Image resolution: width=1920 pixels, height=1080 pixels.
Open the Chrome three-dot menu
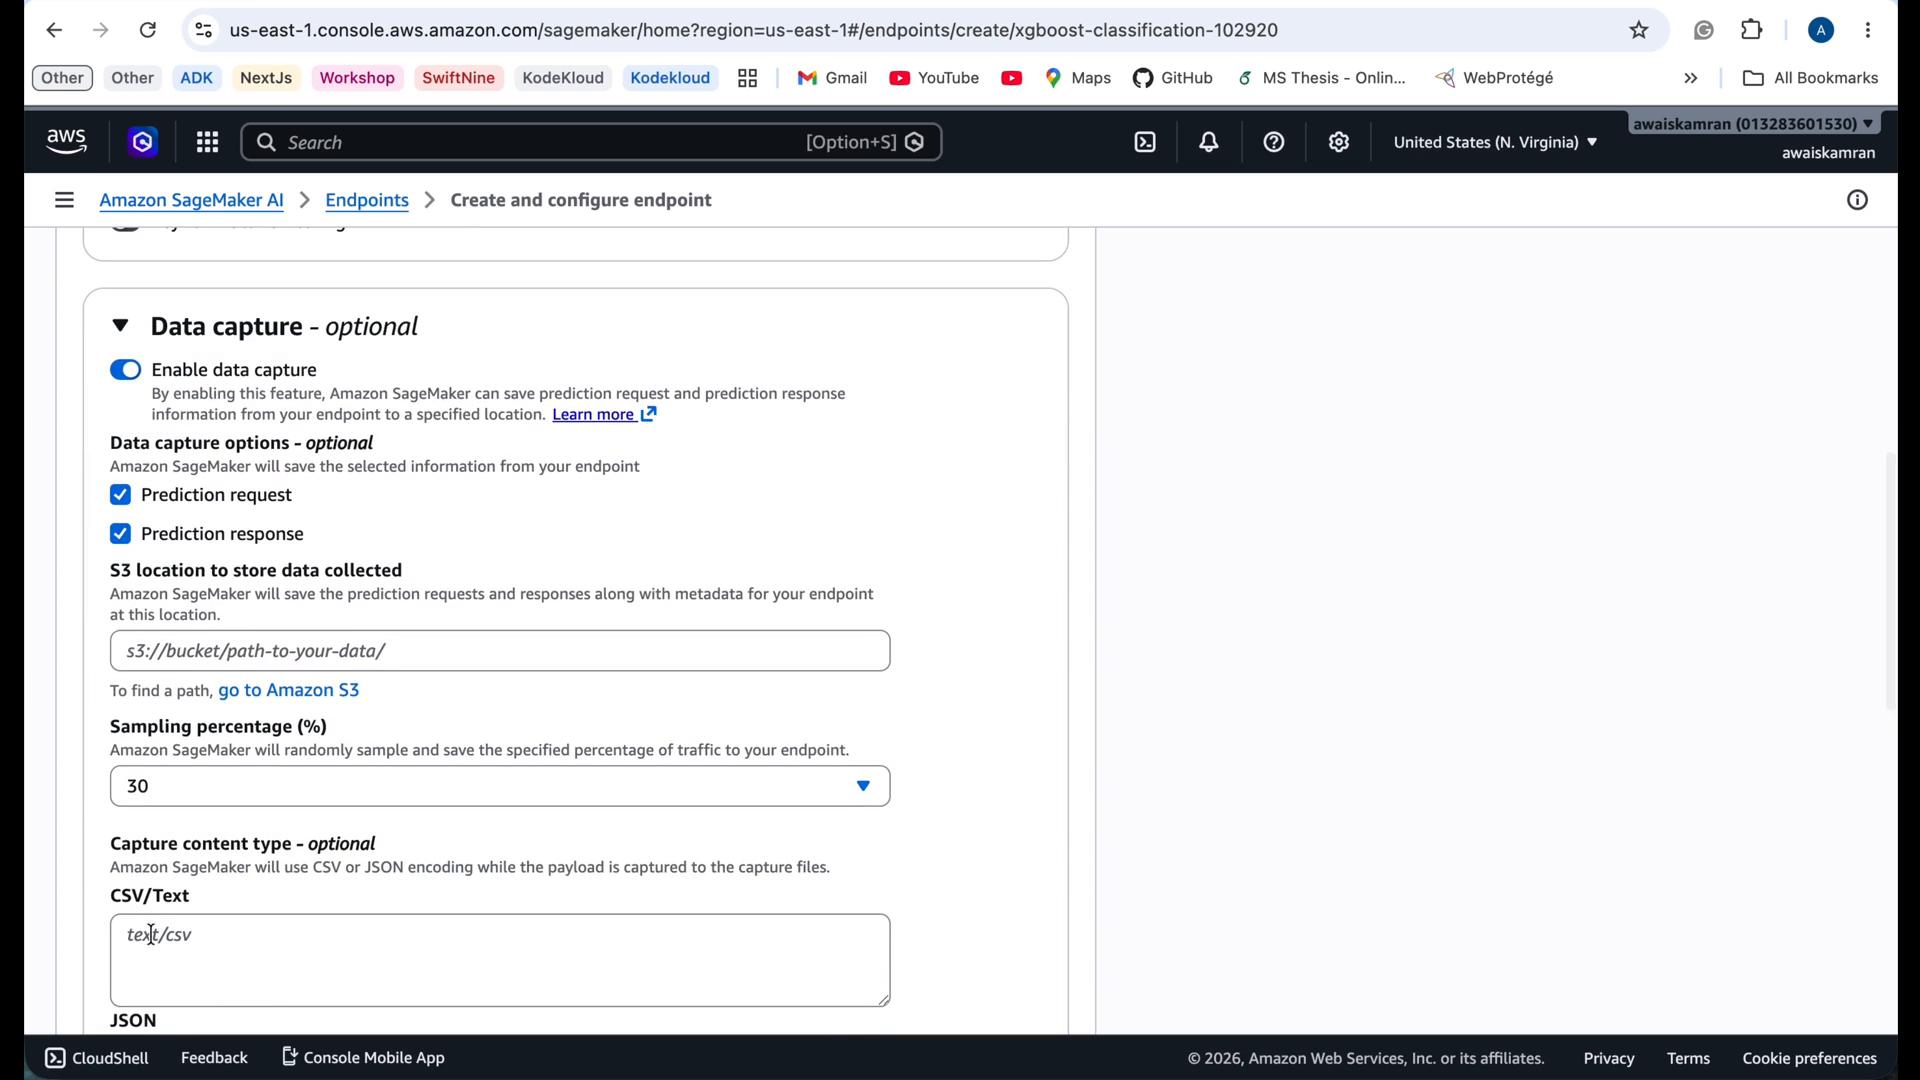point(1868,30)
